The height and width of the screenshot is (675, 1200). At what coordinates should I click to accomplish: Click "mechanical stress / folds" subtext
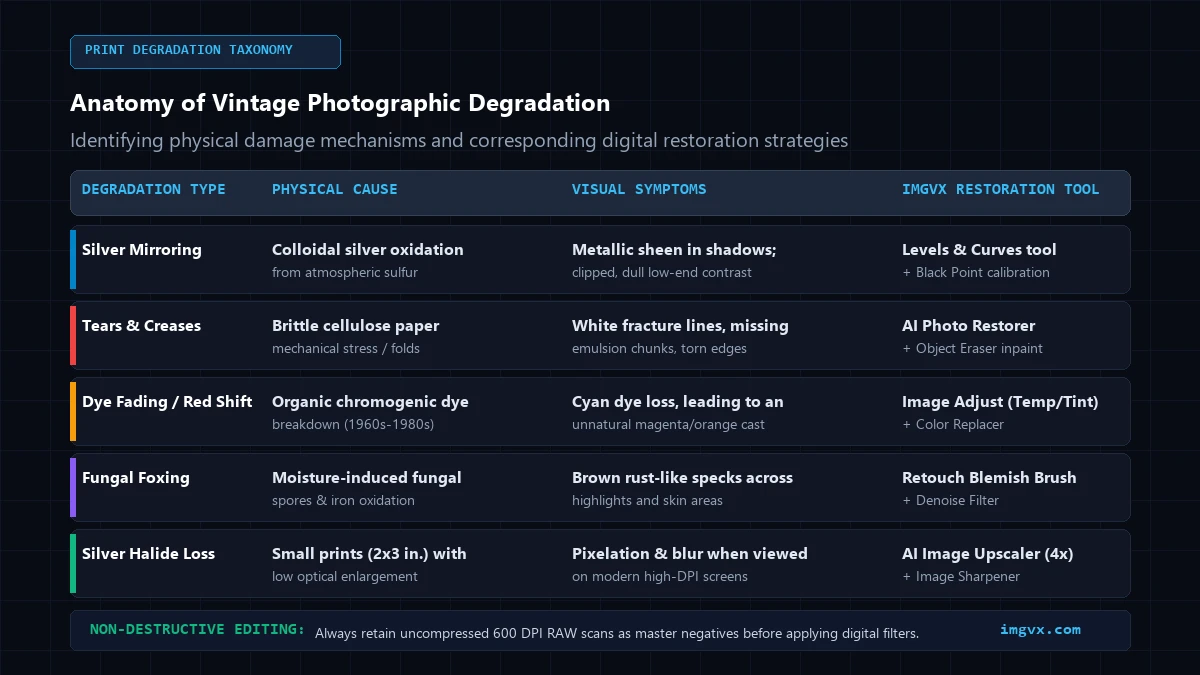click(346, 348)
